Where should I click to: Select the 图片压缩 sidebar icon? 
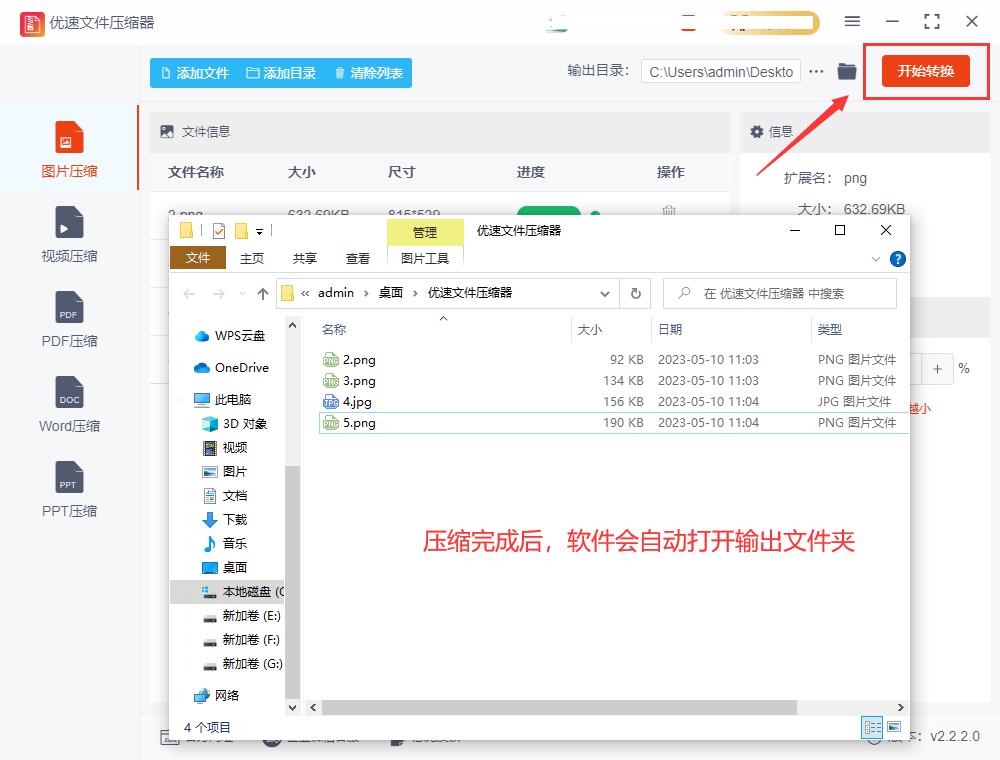point(67,144)
